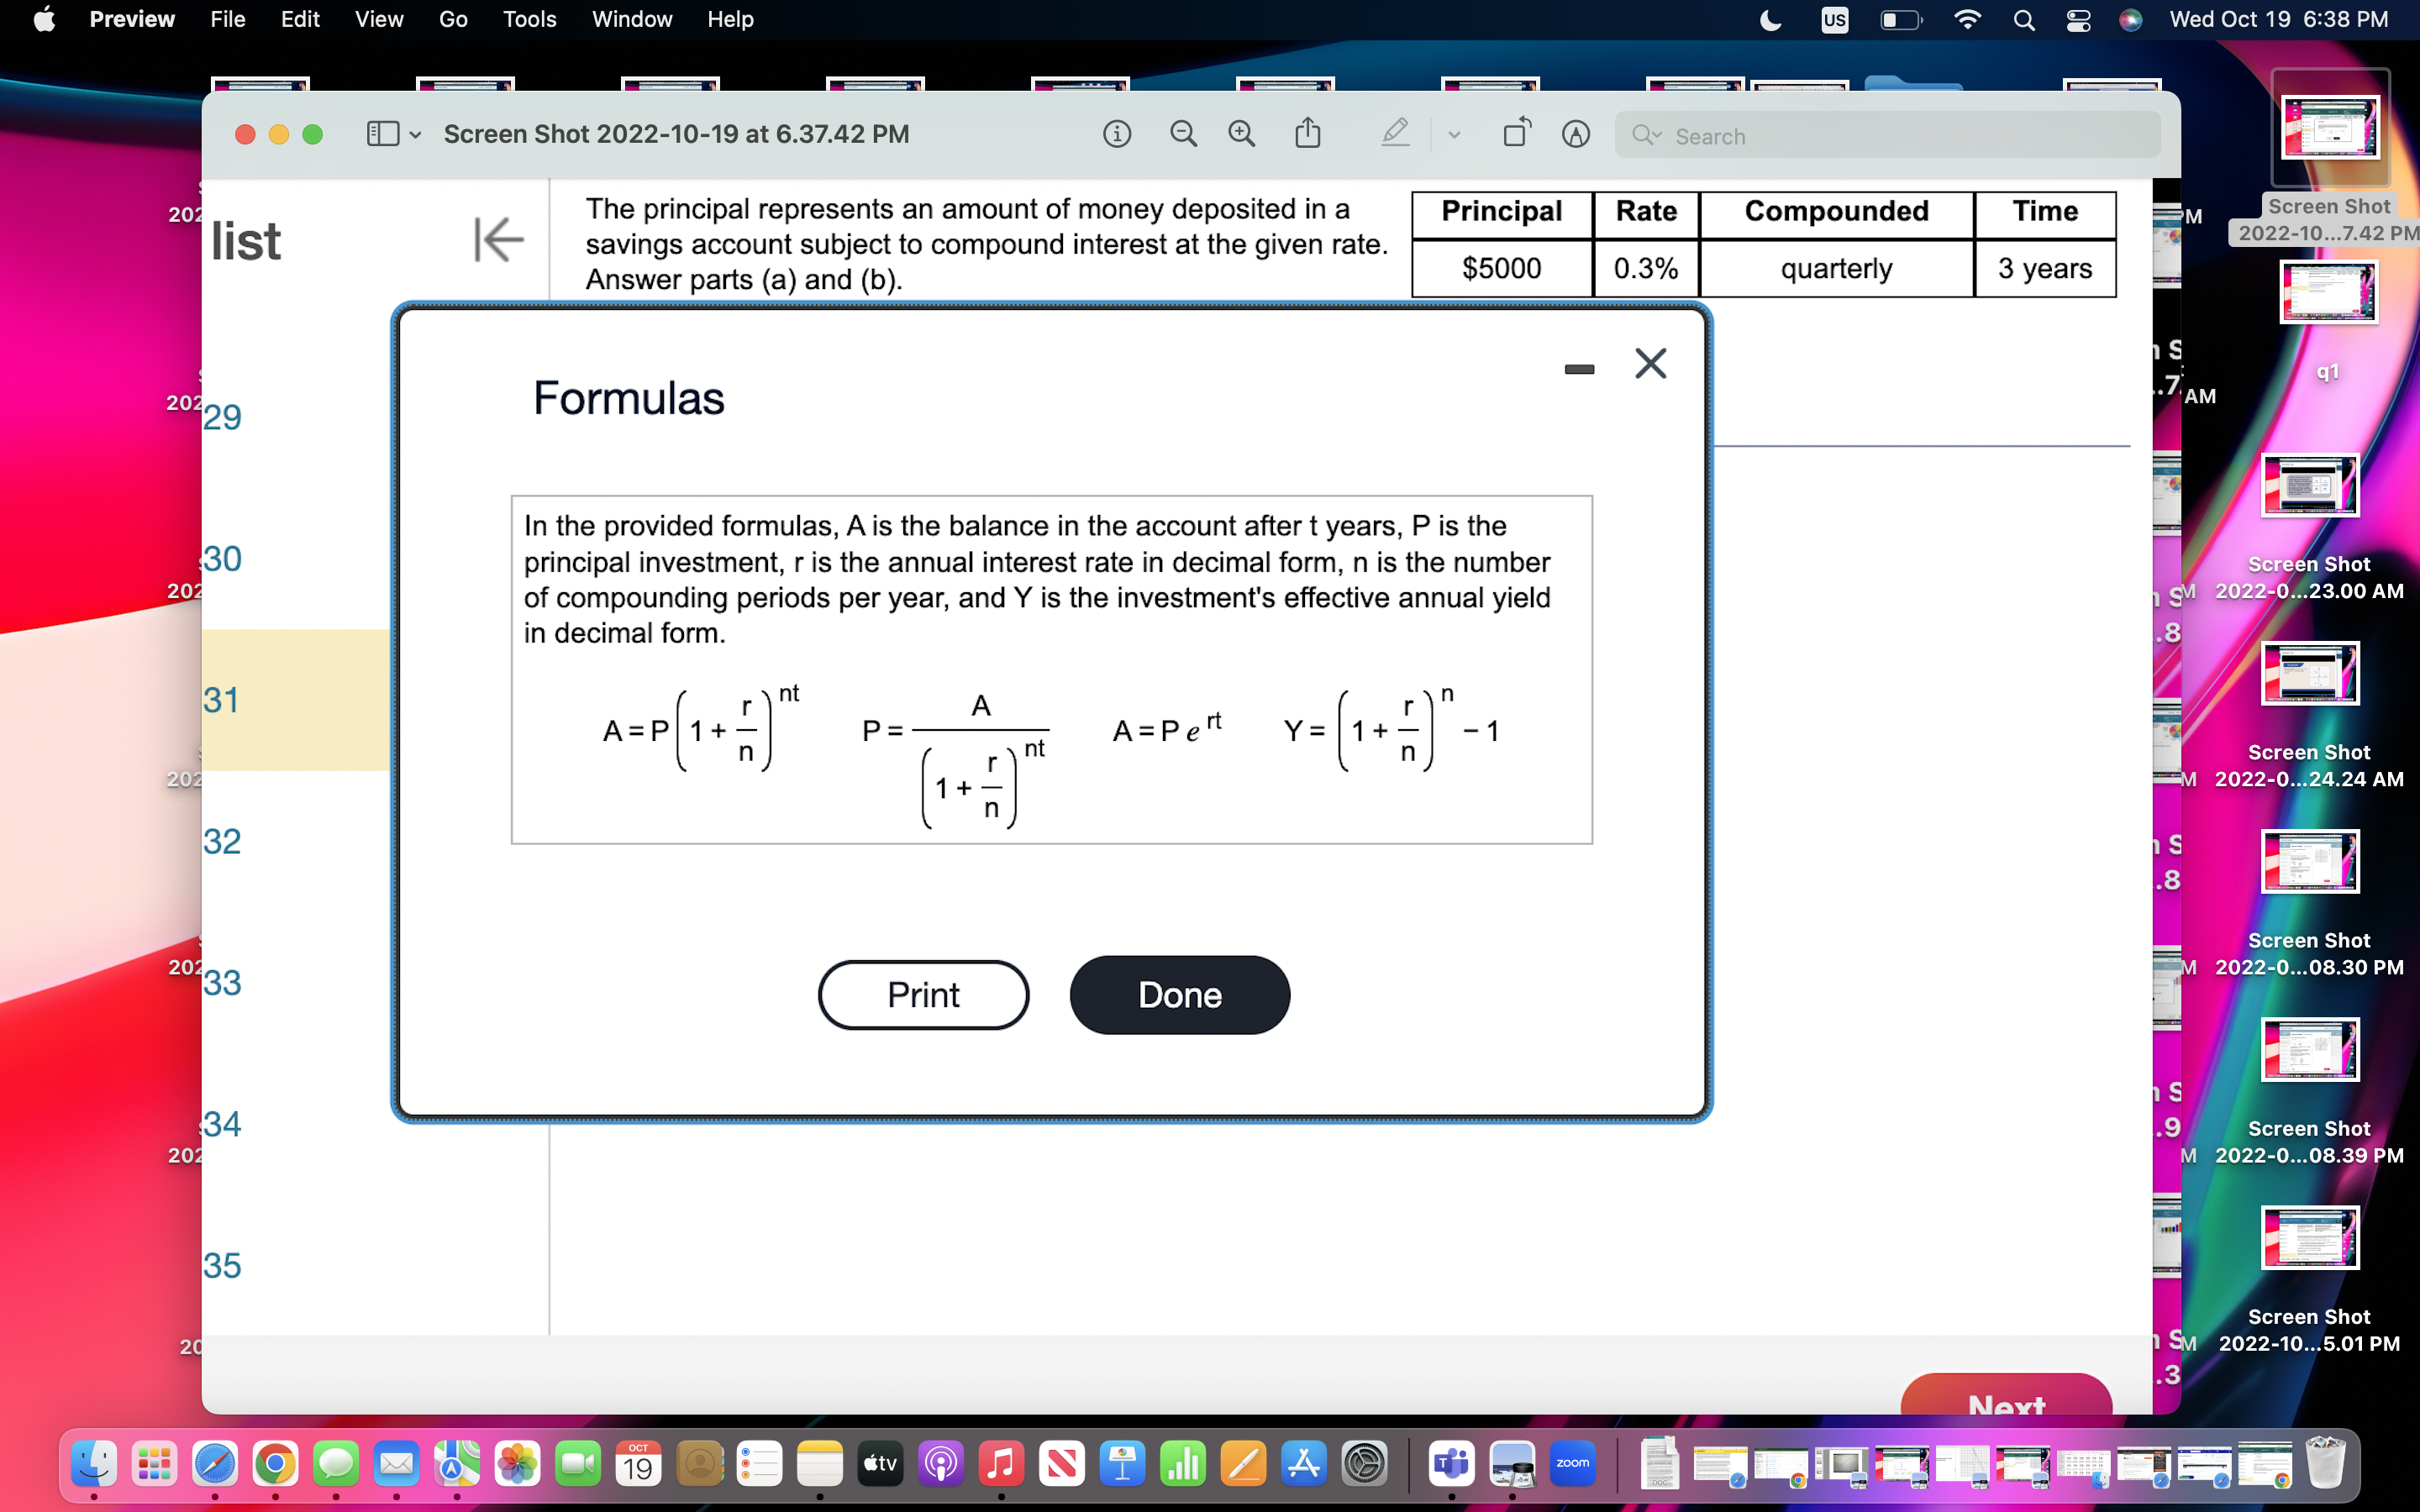This screenshot has width=2420, height=1512.
Task: Click the Done button to dismiss the formulas
Action: pyautogui.click(x=1180, y=994)
